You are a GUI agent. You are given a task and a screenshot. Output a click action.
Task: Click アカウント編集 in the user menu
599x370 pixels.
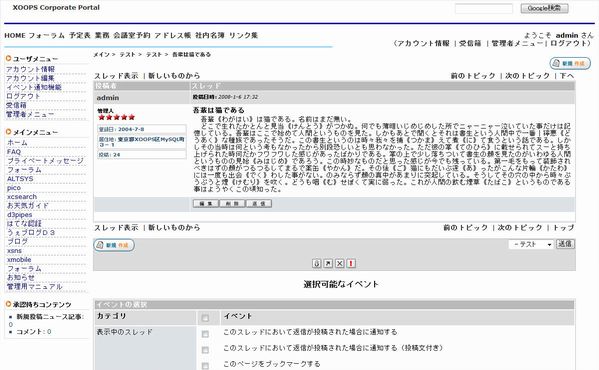point(30,78)
